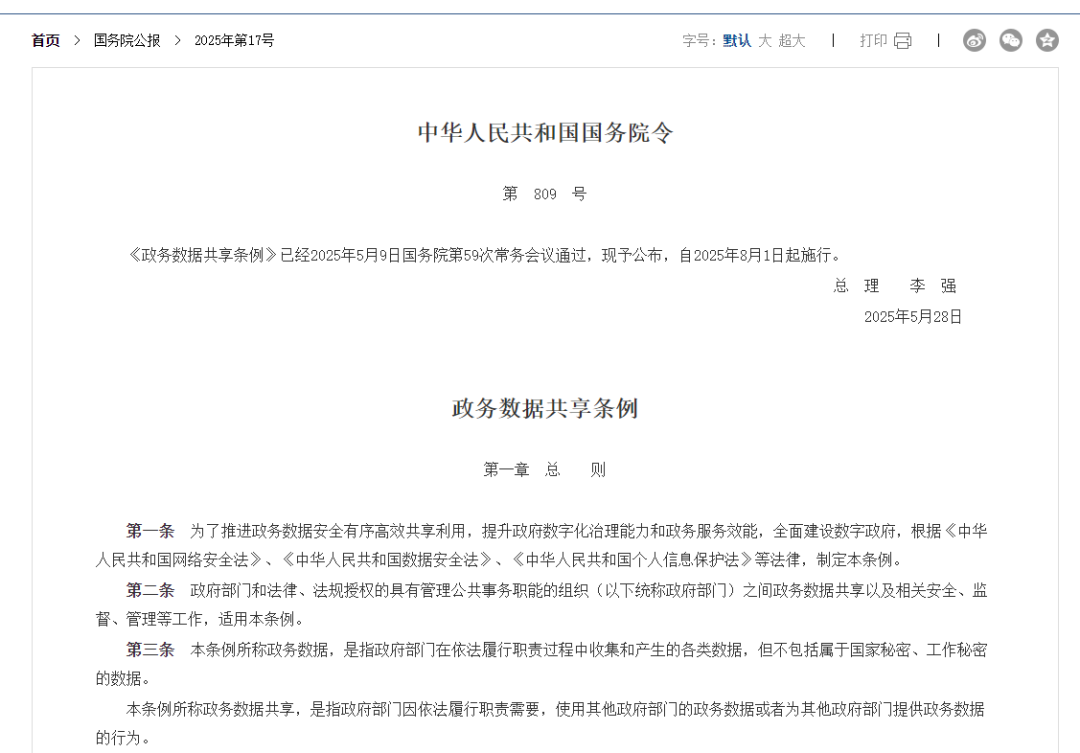Share the page to Weibo
Viewport: 1080px width, 753px height.
(974, 40)
